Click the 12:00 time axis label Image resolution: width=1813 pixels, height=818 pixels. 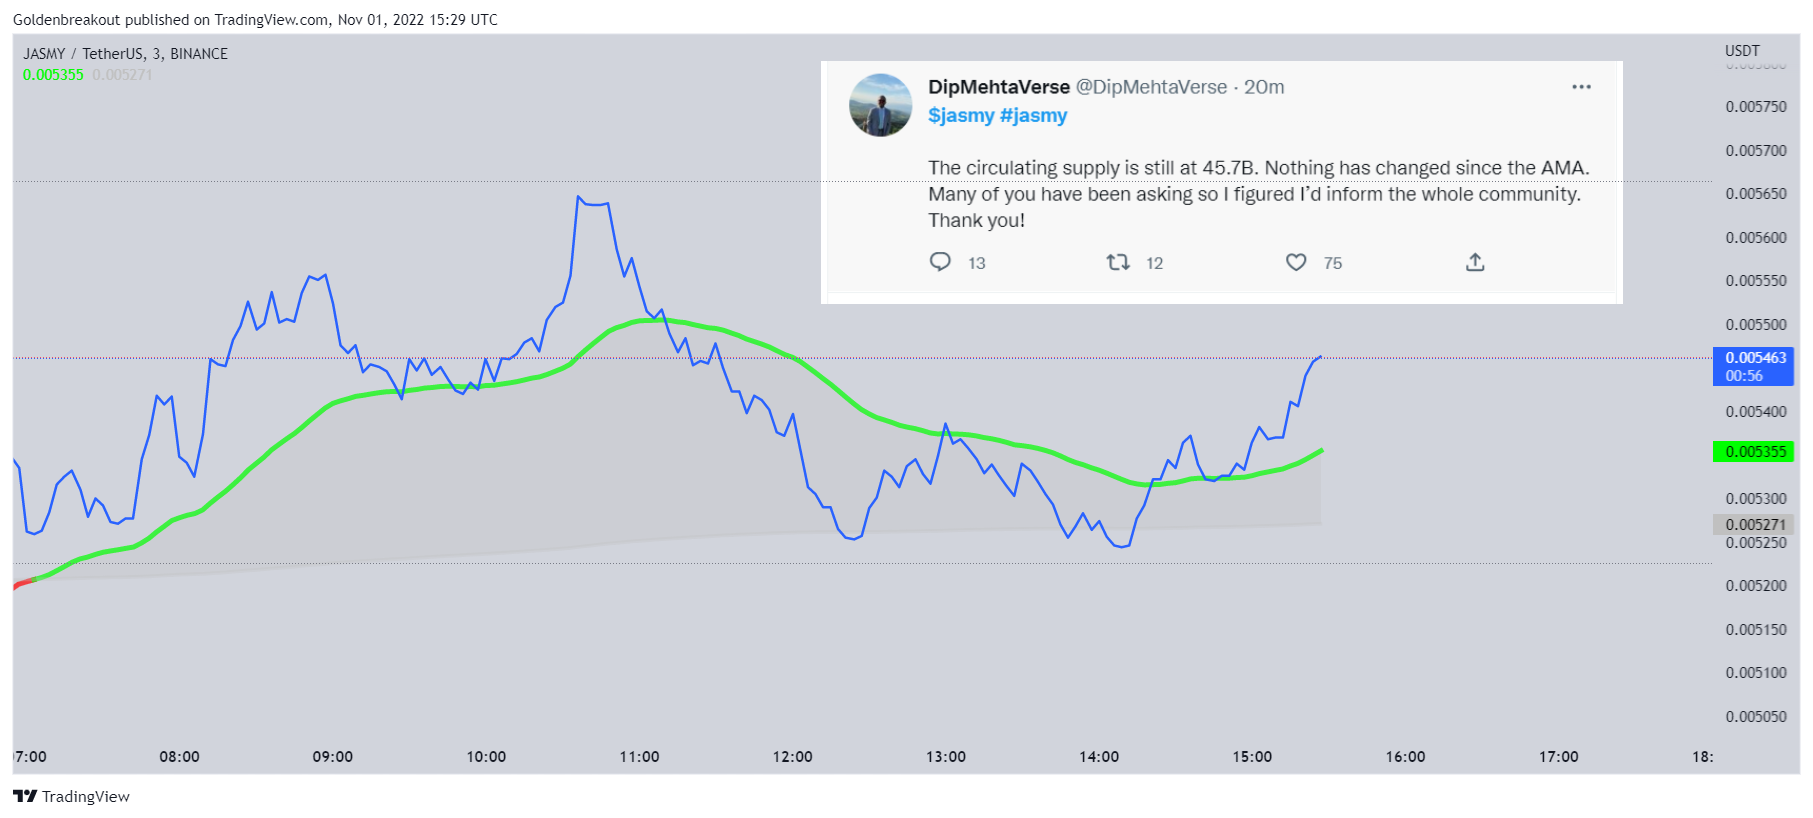click(x=792, y=757)
